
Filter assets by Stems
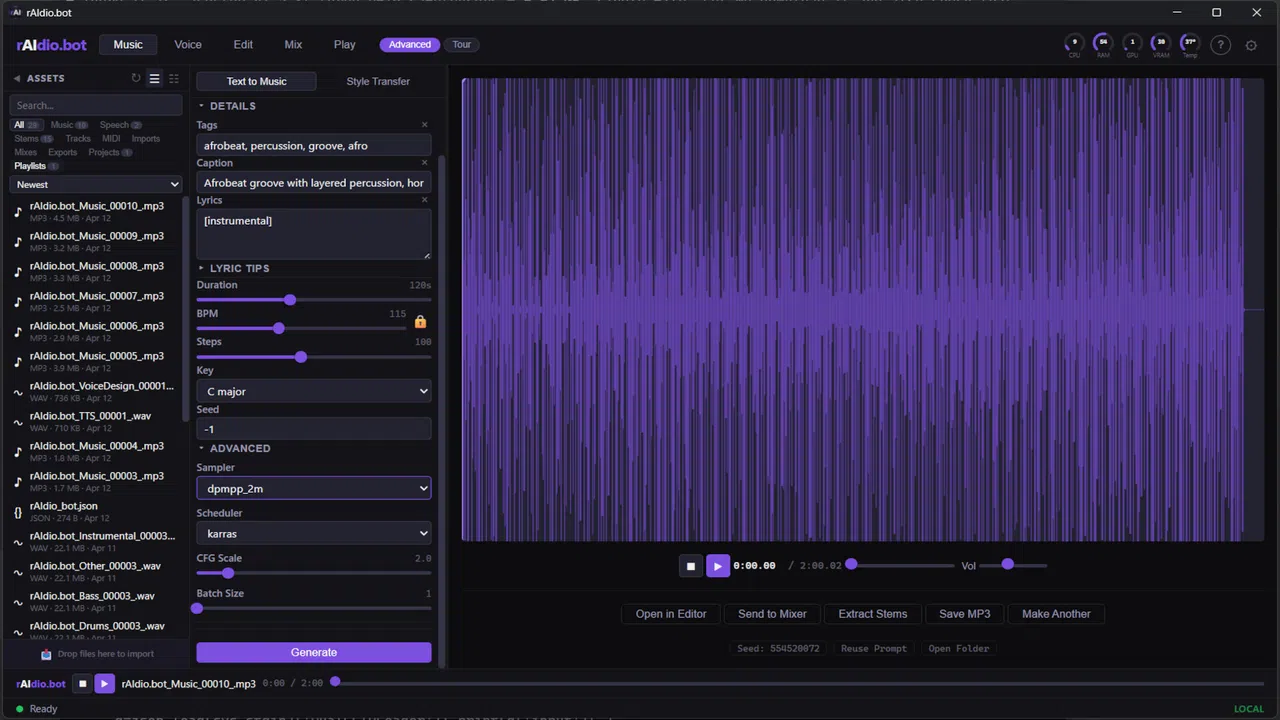pos(33,139)
